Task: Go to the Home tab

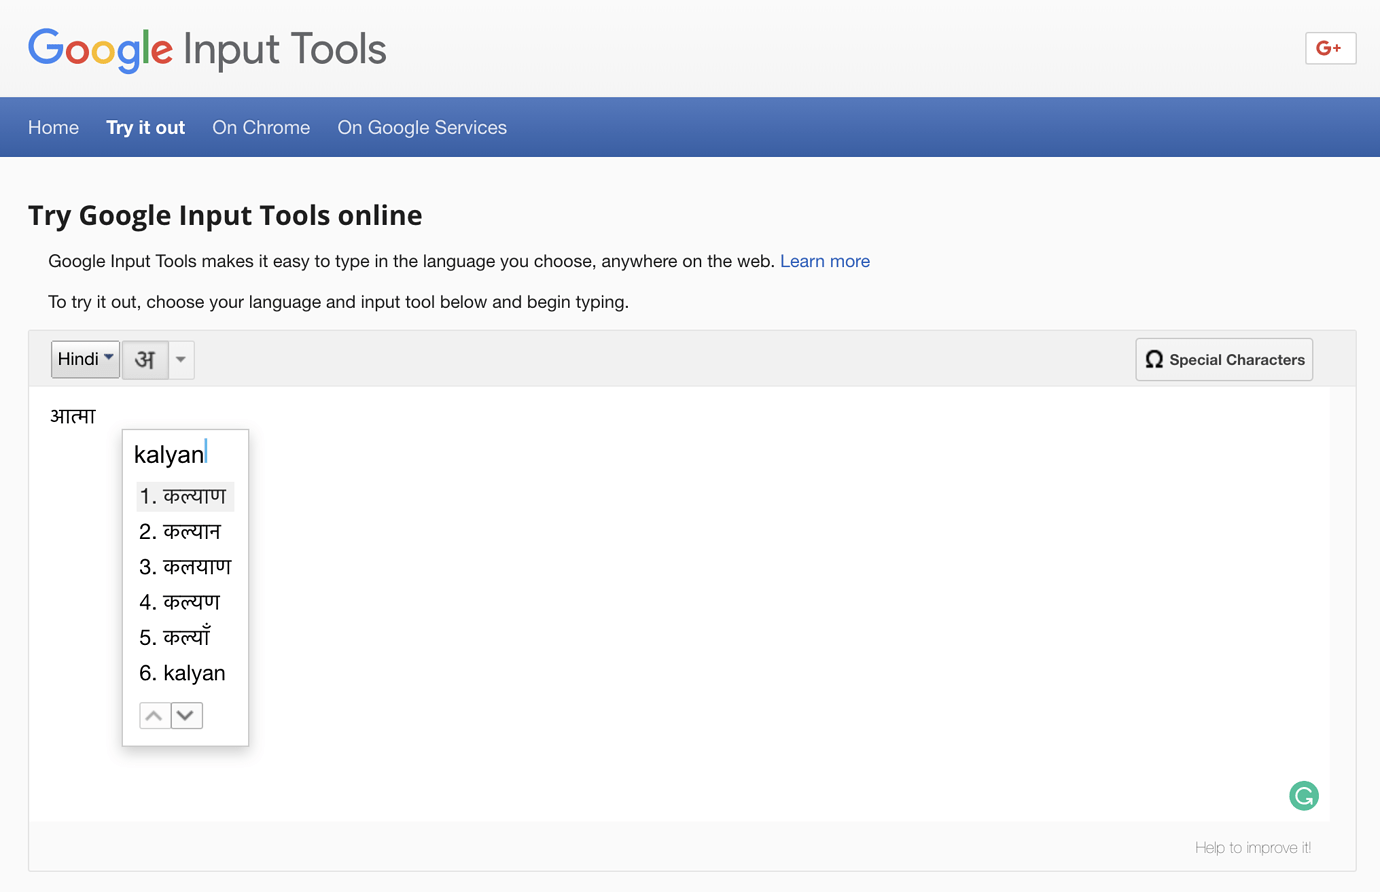Action: pyautogui.click(x=53, y=128)
